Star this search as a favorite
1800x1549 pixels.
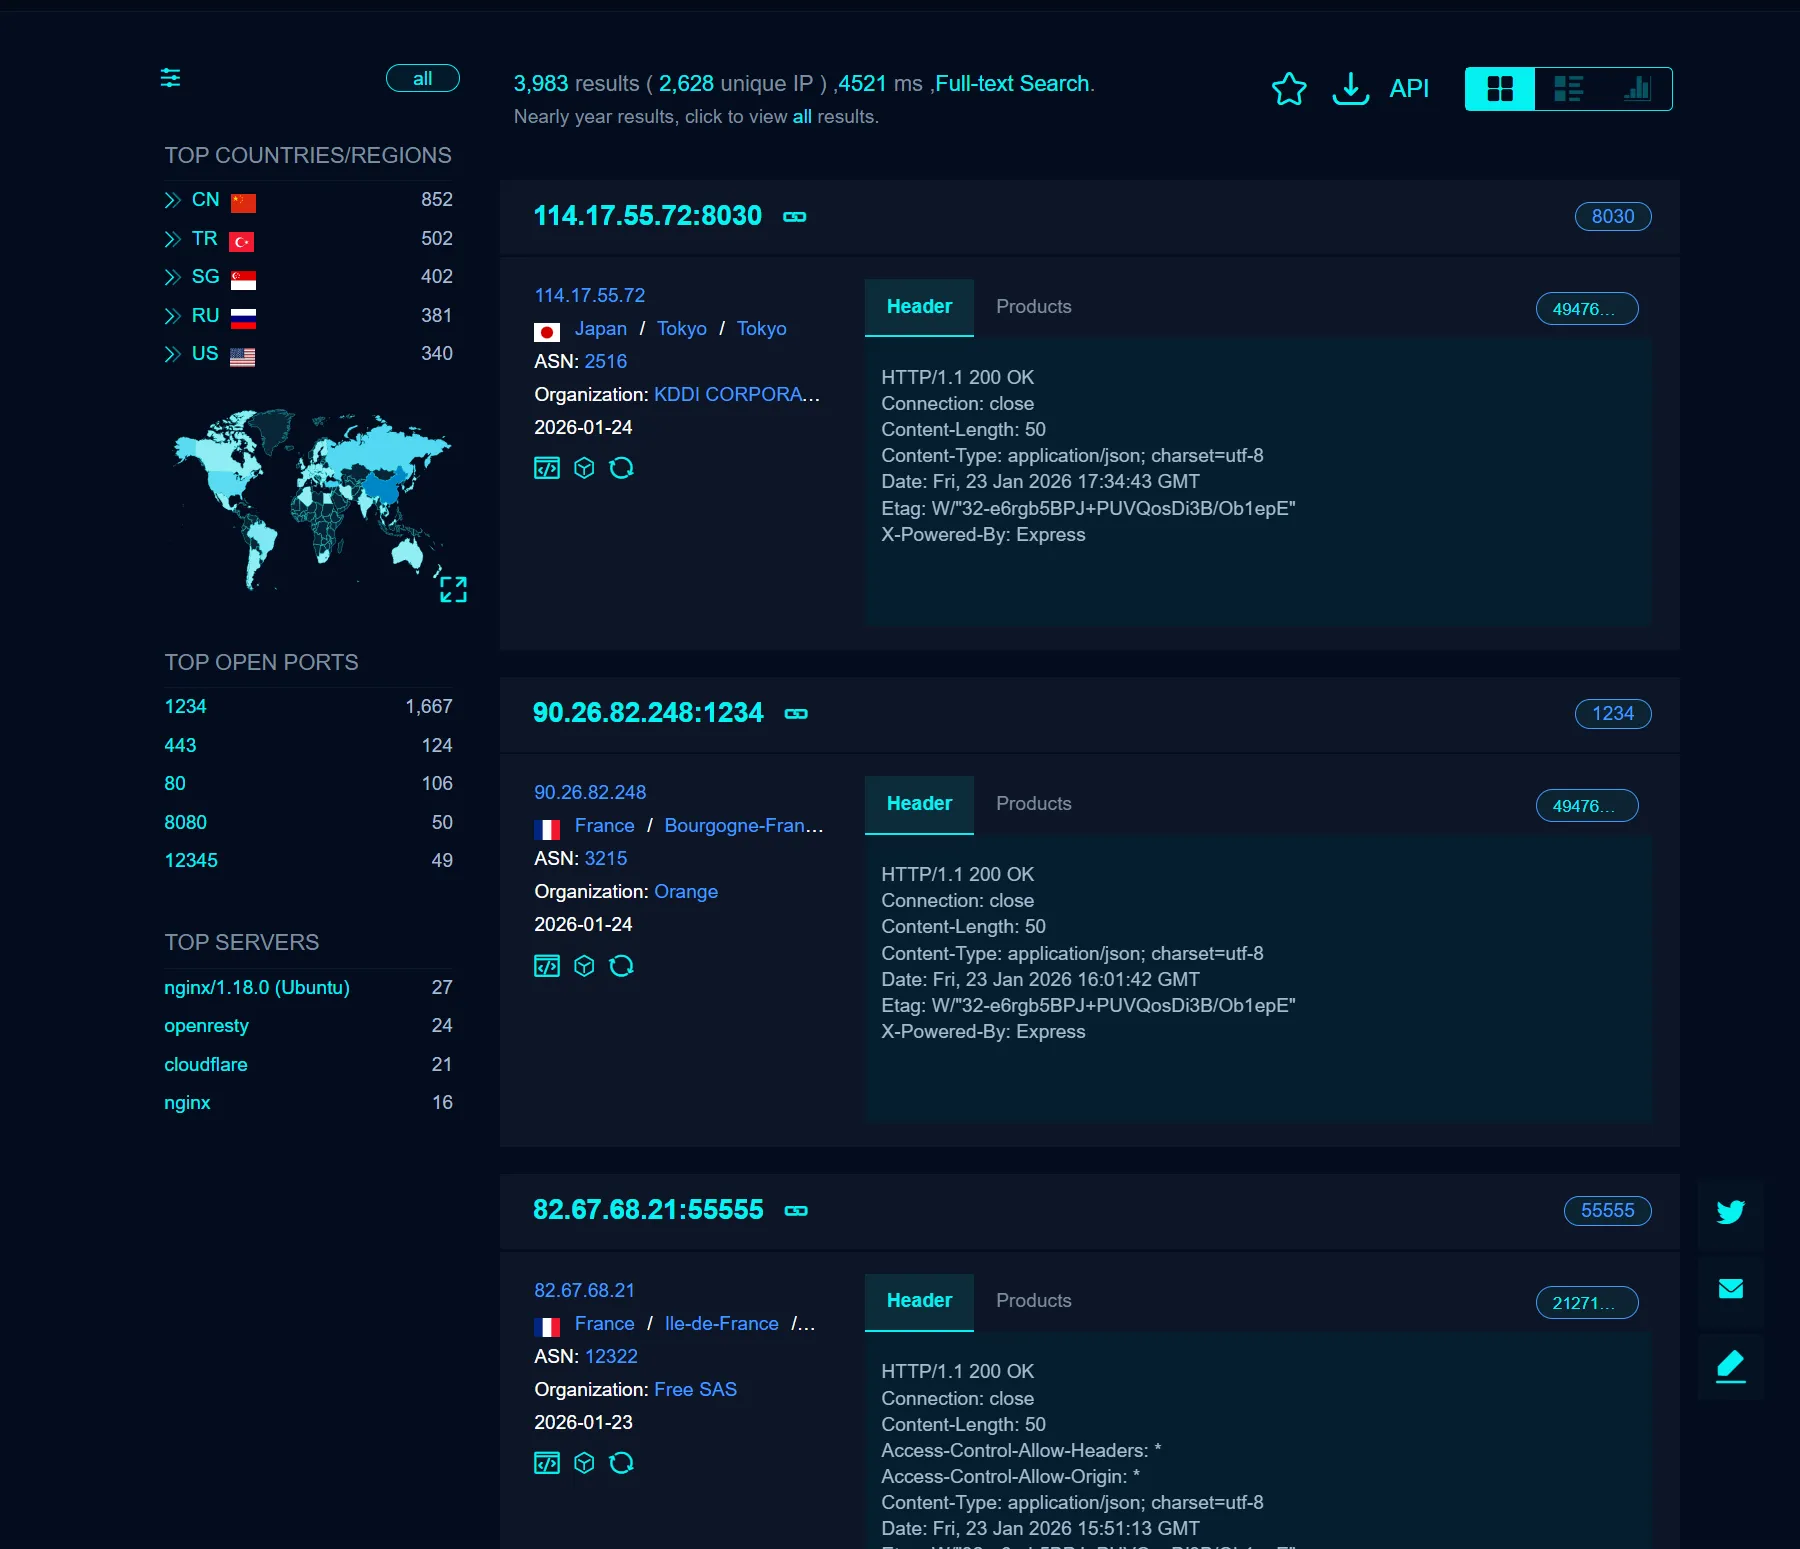pyautogui.click(x=1289, y=89)
